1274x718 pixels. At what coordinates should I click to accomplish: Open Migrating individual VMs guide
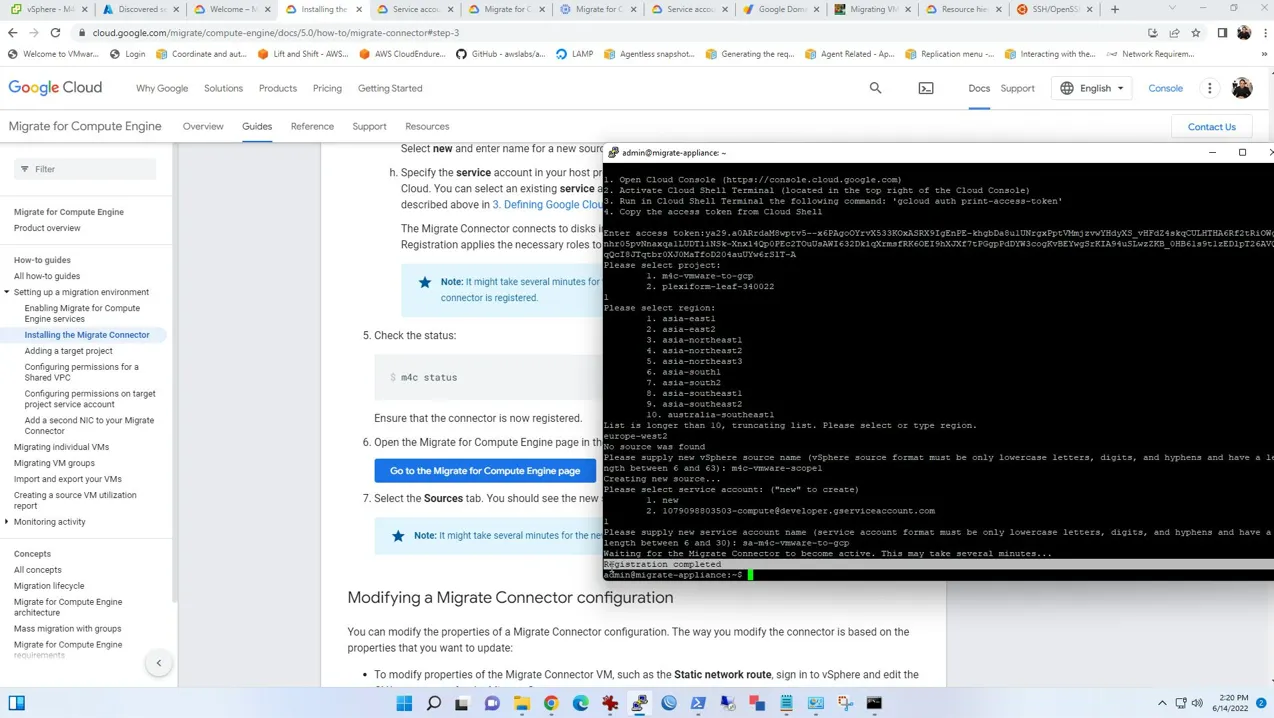click(x=61, y=447)
